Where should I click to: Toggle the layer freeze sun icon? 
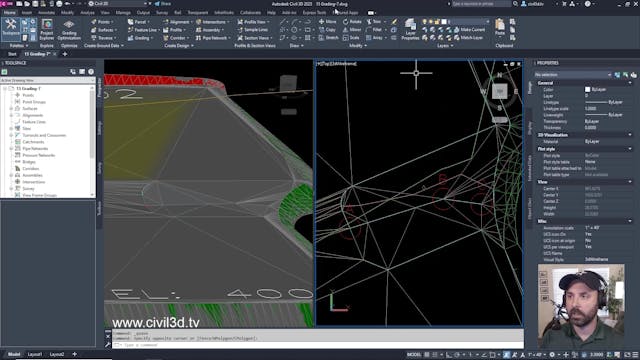tap(431, 22)
